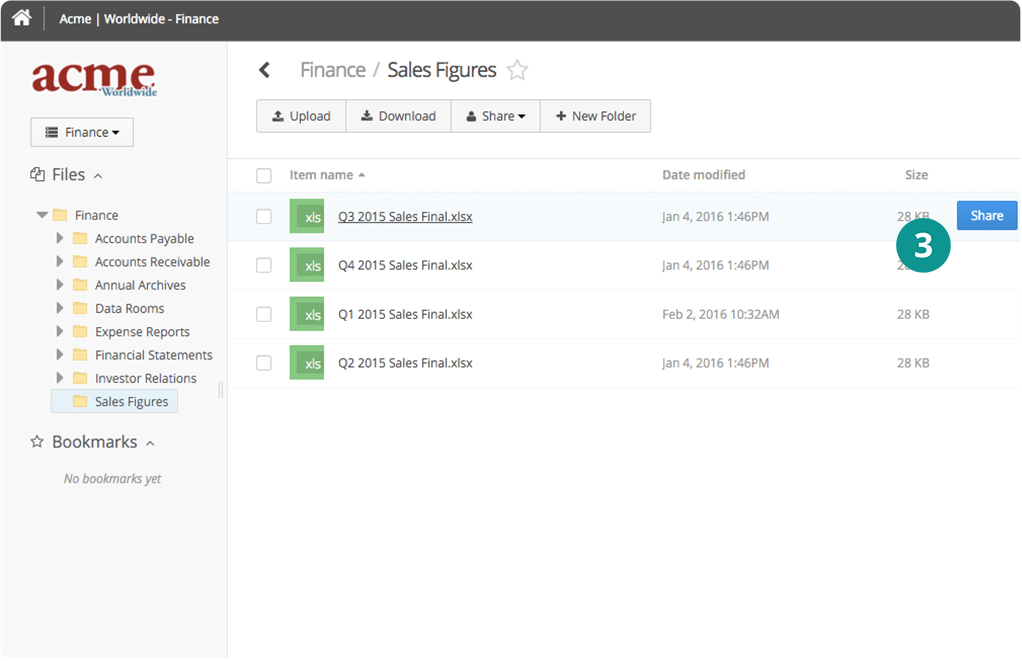
Task: Select checkbox for Q4 2015 Sales Final.xlsx
Action: [264, 266]
